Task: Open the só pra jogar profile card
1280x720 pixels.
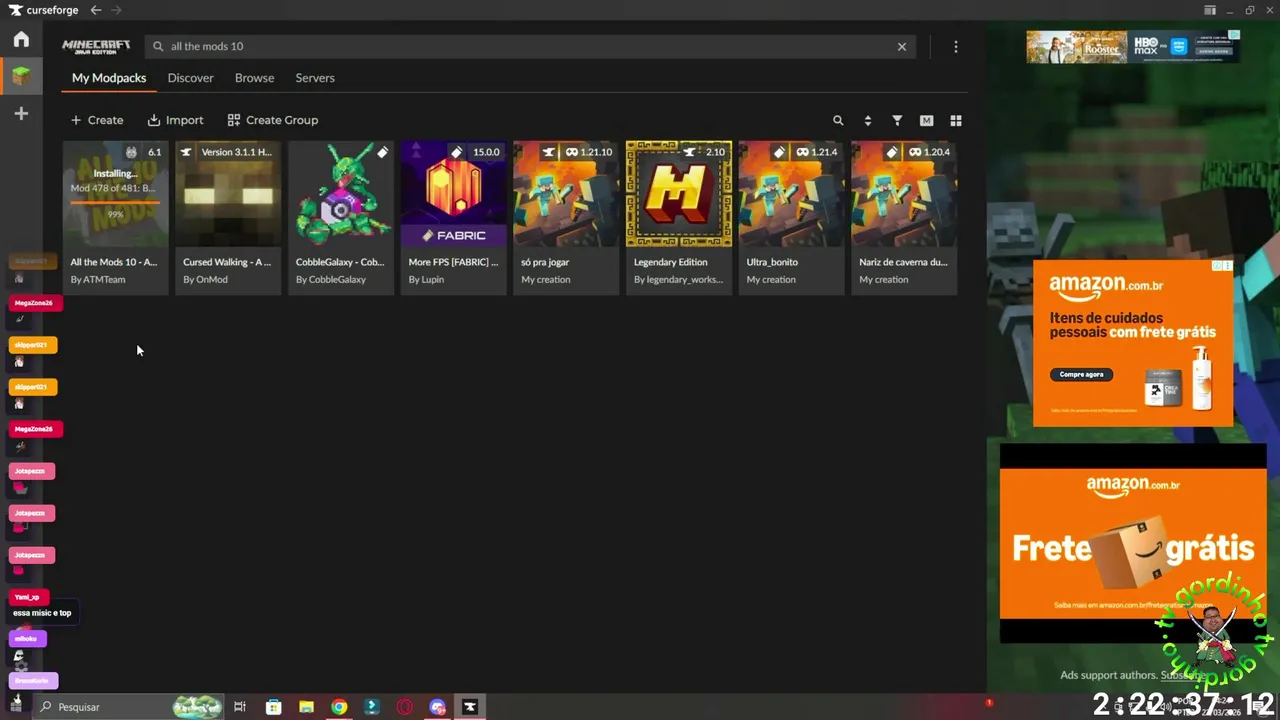Action: pos(566,217)
